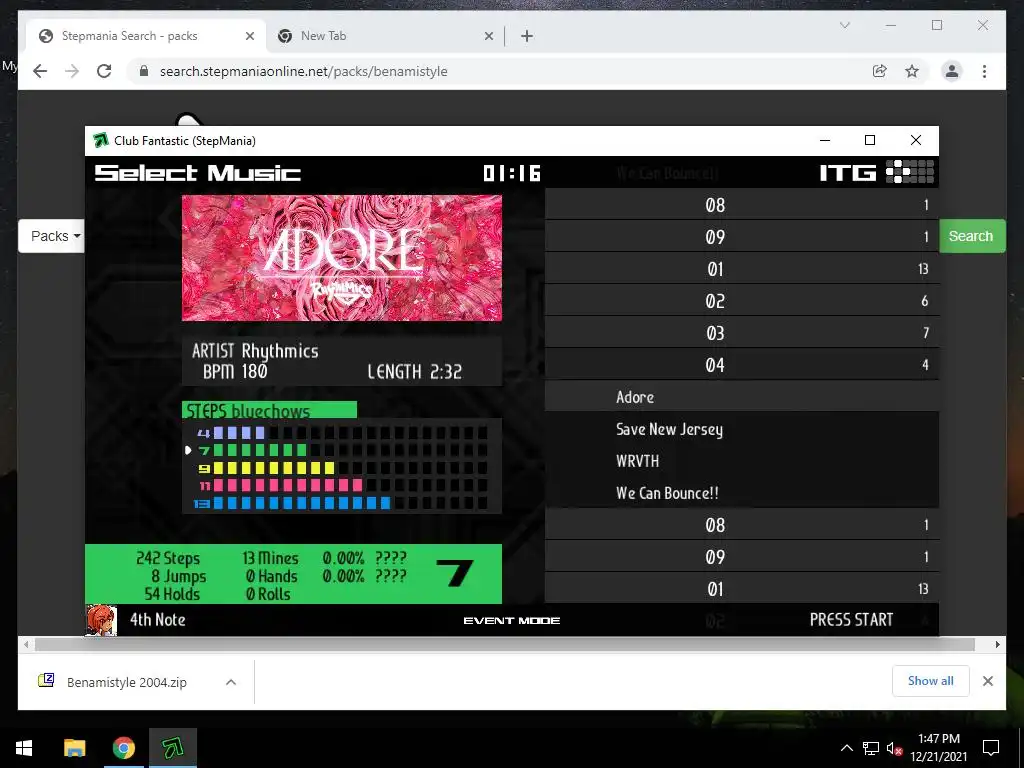Click the browser forward arrow
This screenshot has height=768, width=1024.
pyautogui.click(x=72, y=71)
